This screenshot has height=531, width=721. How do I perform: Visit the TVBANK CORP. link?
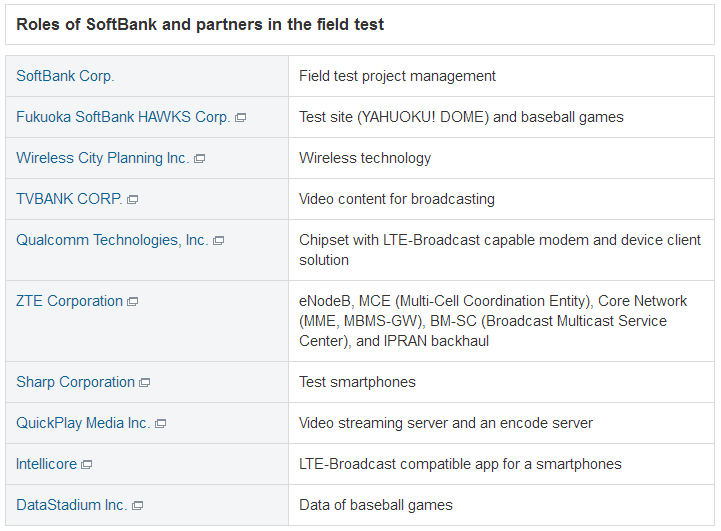(x=69, y=199)
